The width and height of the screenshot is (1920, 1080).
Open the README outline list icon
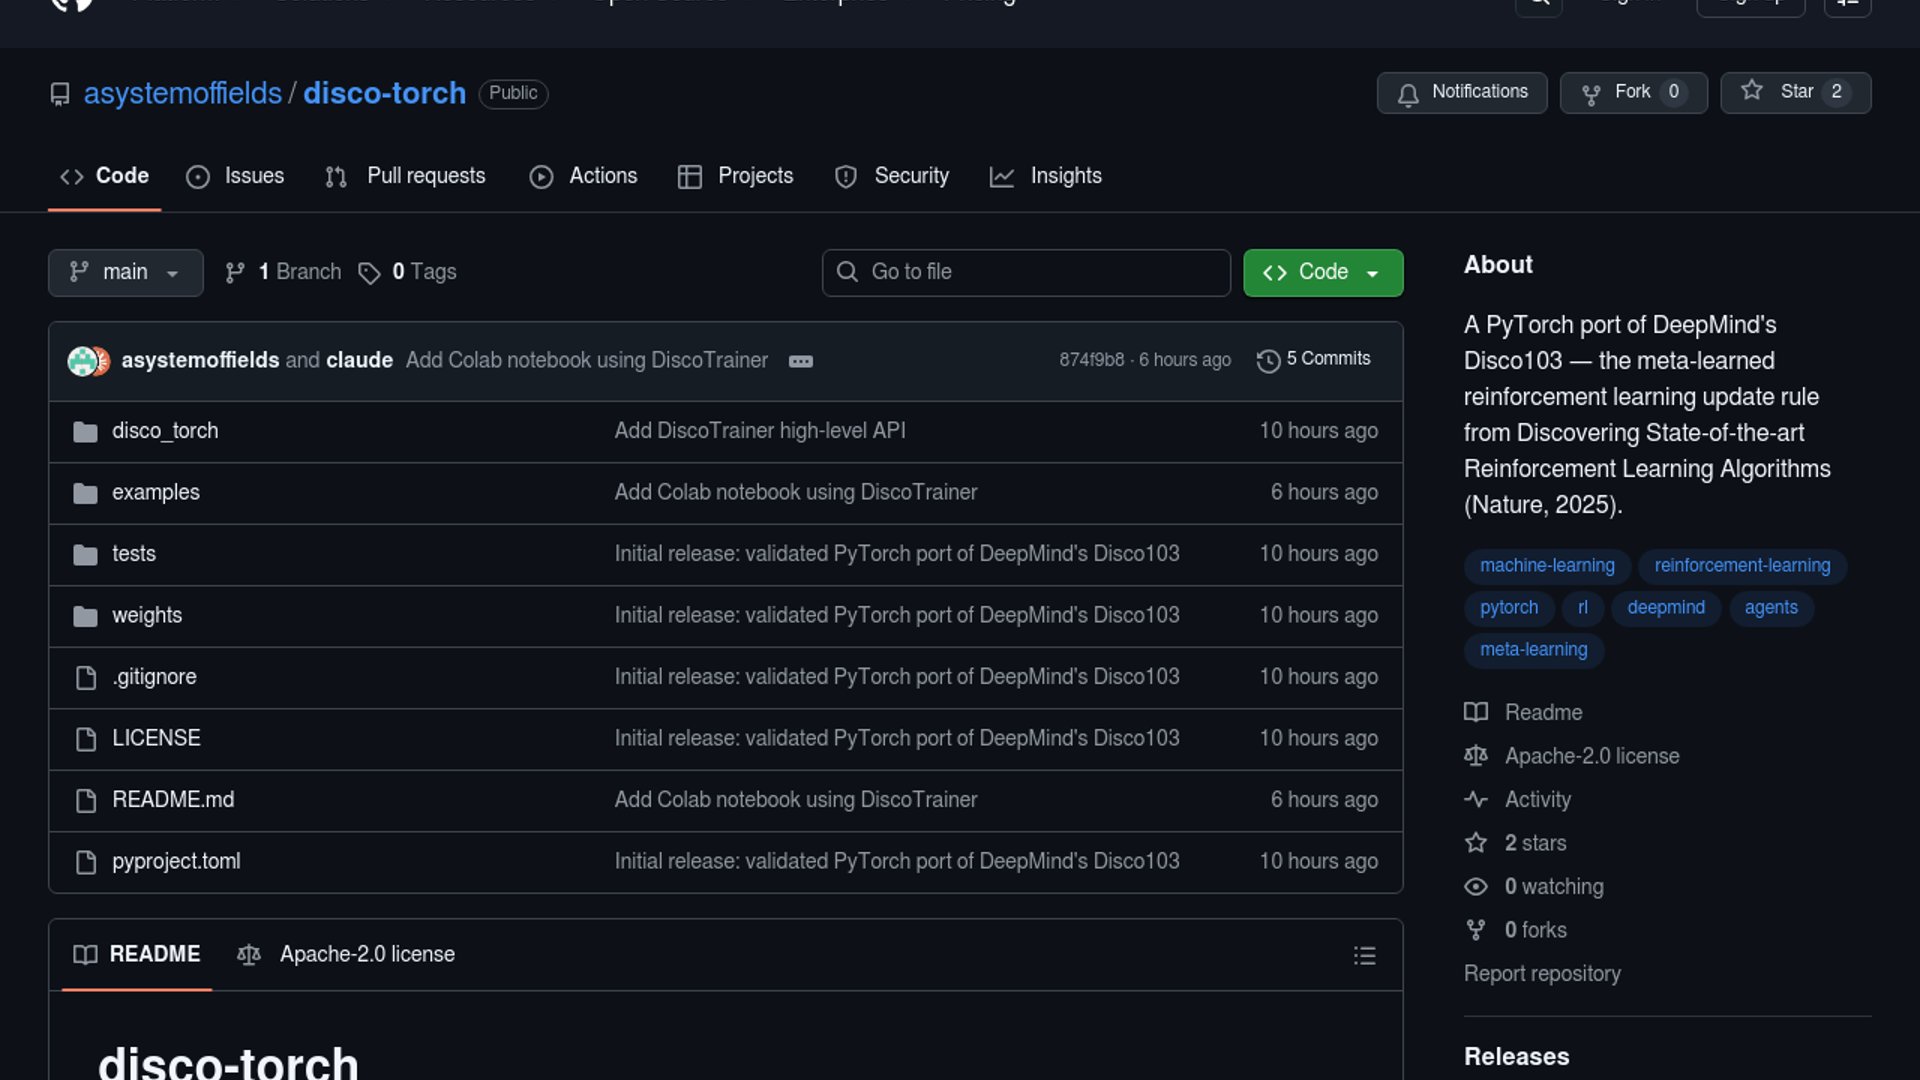tap(1364, 955)
